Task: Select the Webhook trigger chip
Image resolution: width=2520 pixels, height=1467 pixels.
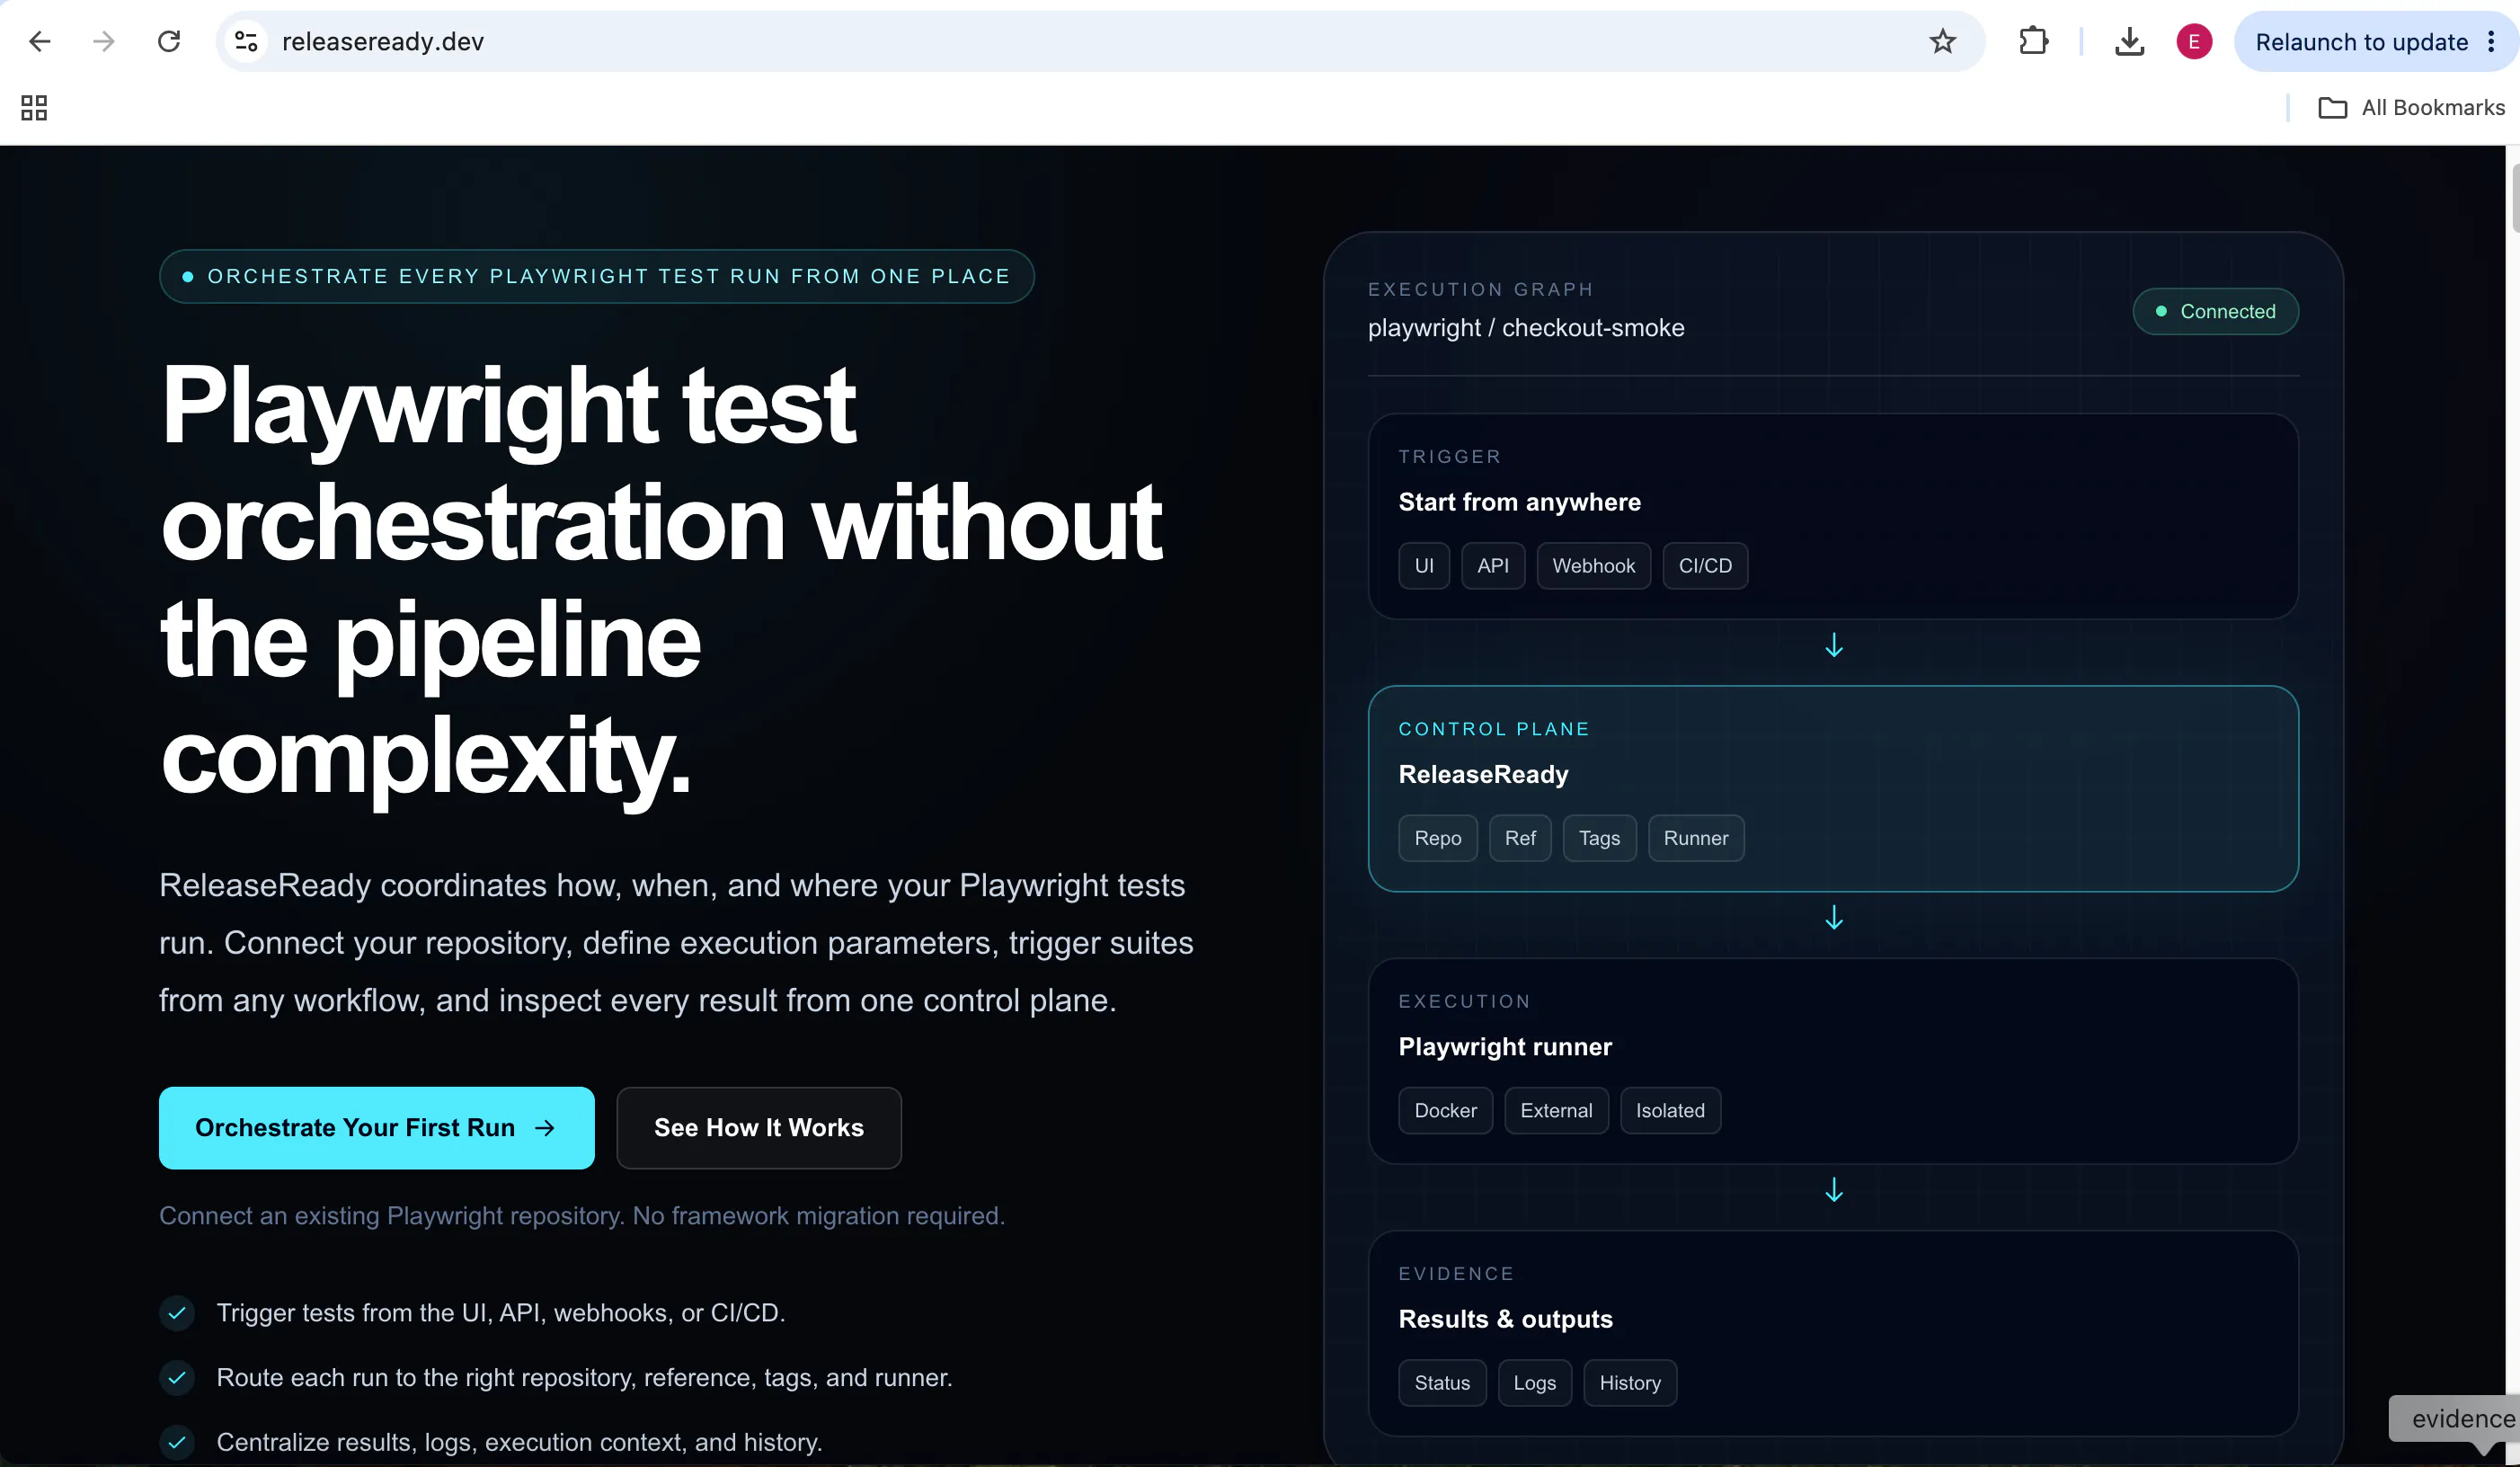Action: coord(1594,566)
